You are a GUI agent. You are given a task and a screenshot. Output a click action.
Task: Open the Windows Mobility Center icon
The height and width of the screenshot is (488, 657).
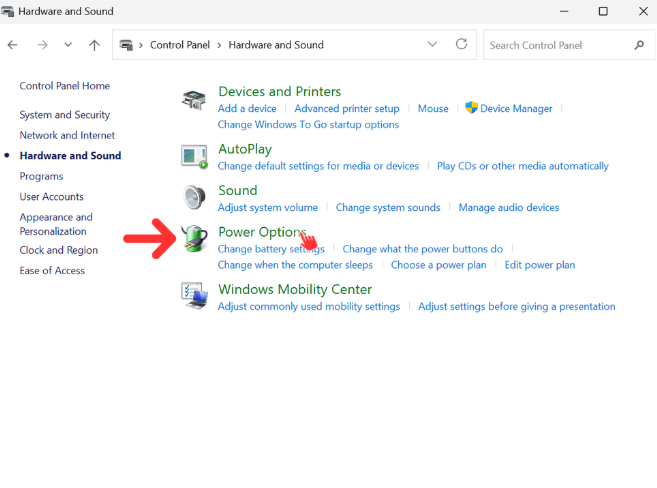point(194,296)
